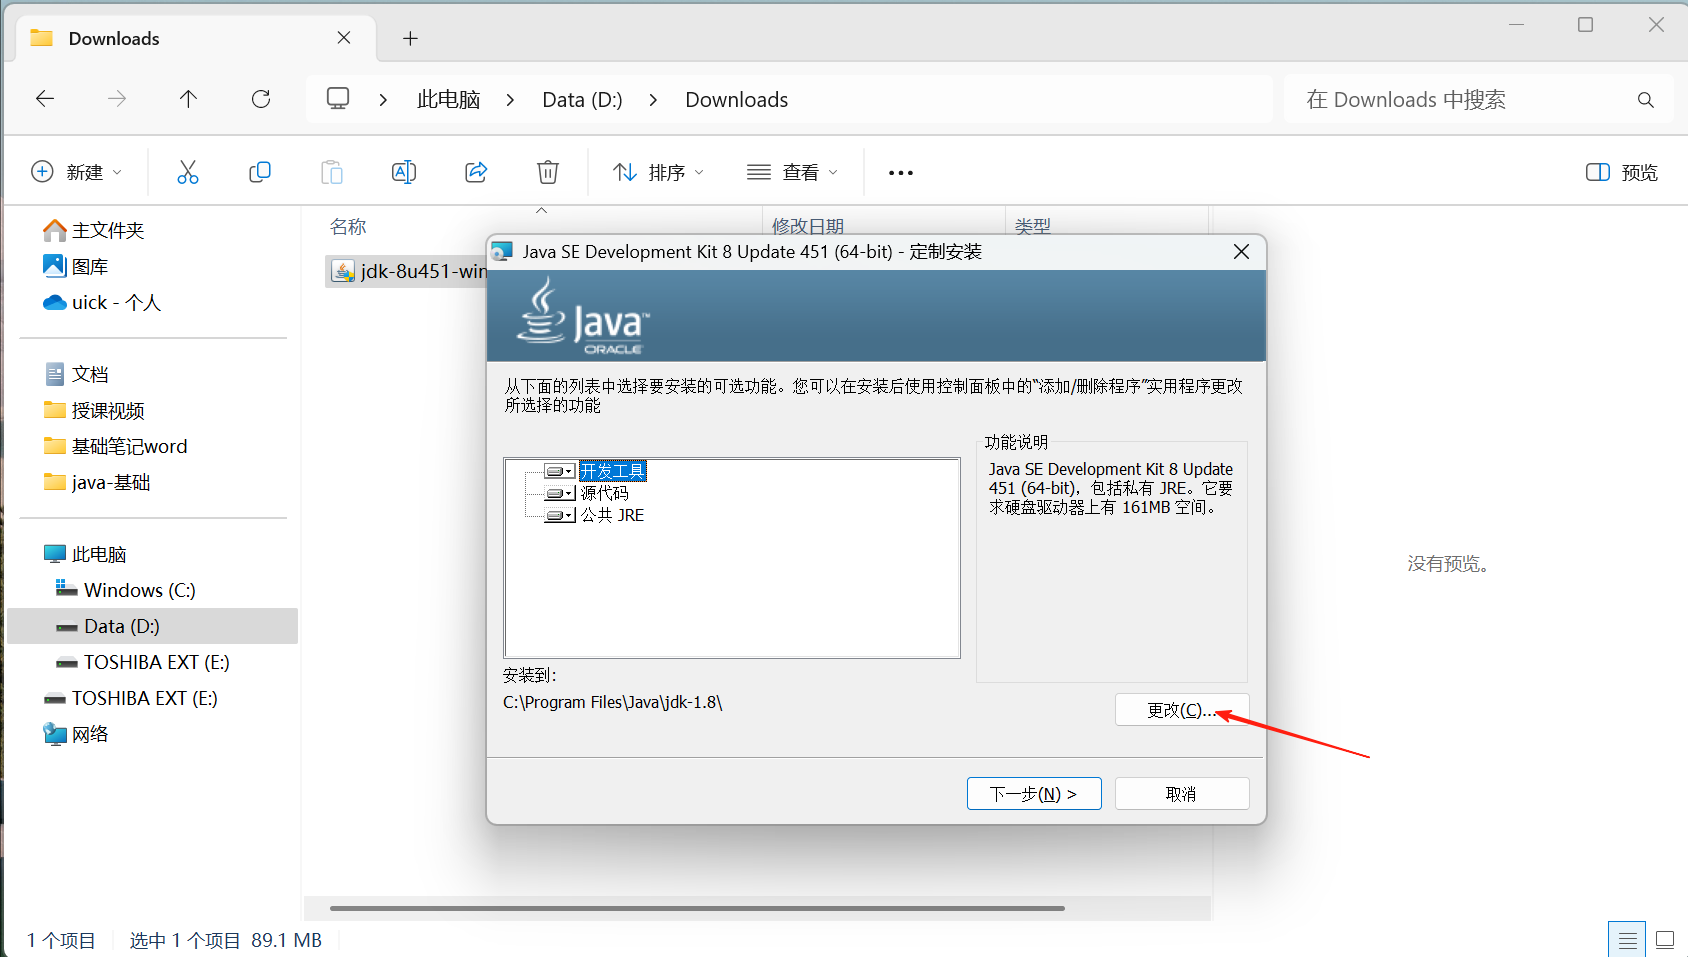Click the Delete trash icon
Screen dimensions: 1688x957
[x=547, y=171]
